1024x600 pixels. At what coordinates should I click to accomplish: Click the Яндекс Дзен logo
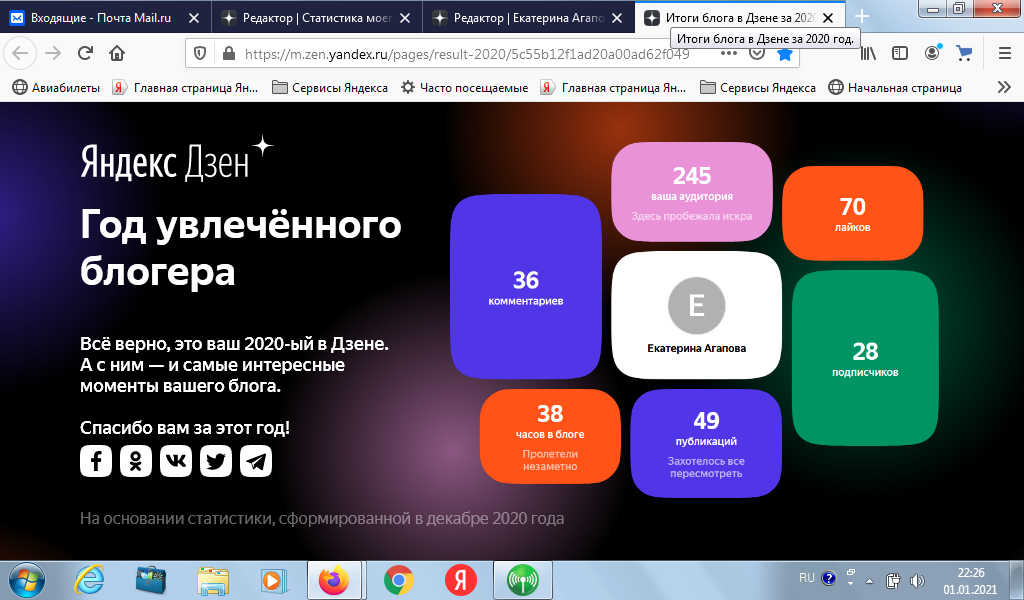point(176,159)
